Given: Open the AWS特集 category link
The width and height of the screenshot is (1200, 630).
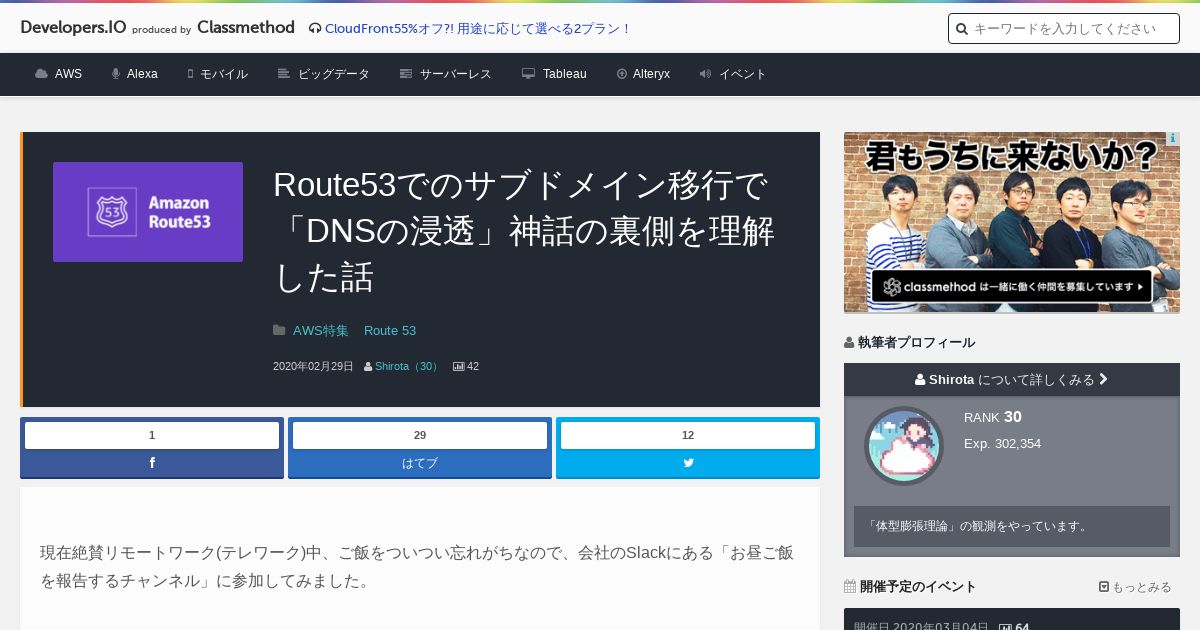Looking at the screenshot, I should (x=321, y=330).
